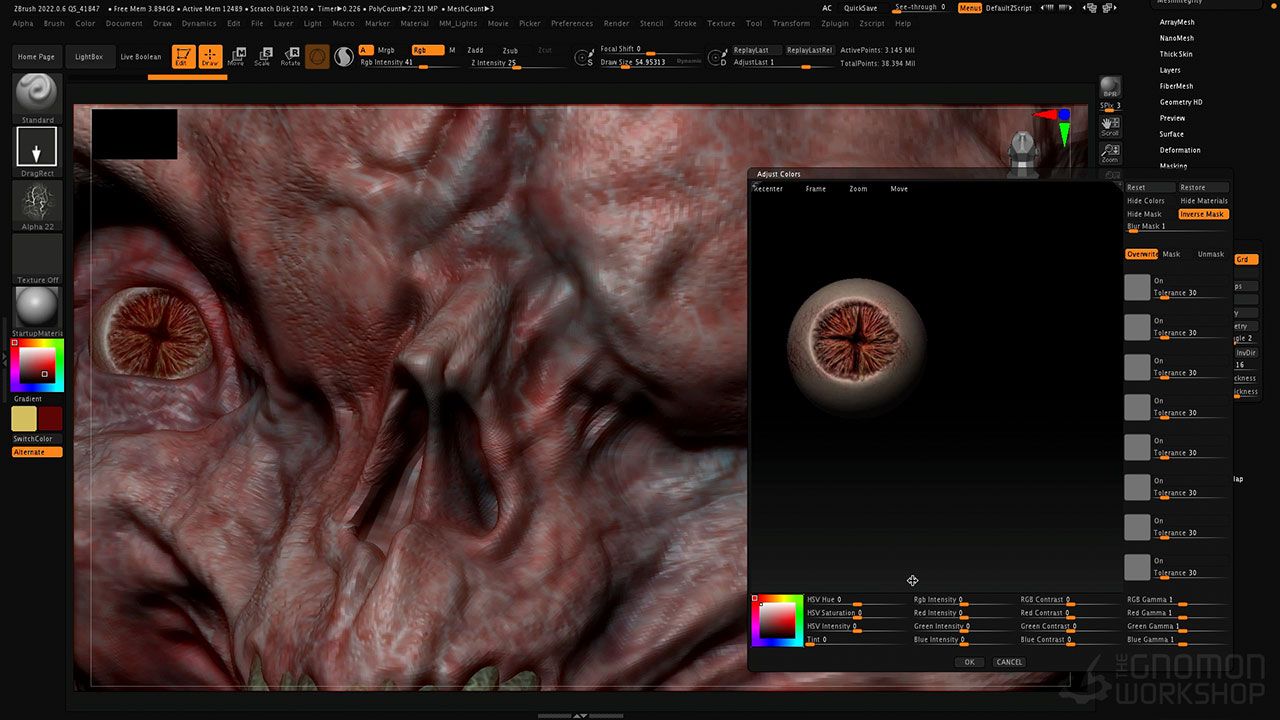Toggle the Inverse Mask option
1280x720 pixels.
tap(1202, 214)
